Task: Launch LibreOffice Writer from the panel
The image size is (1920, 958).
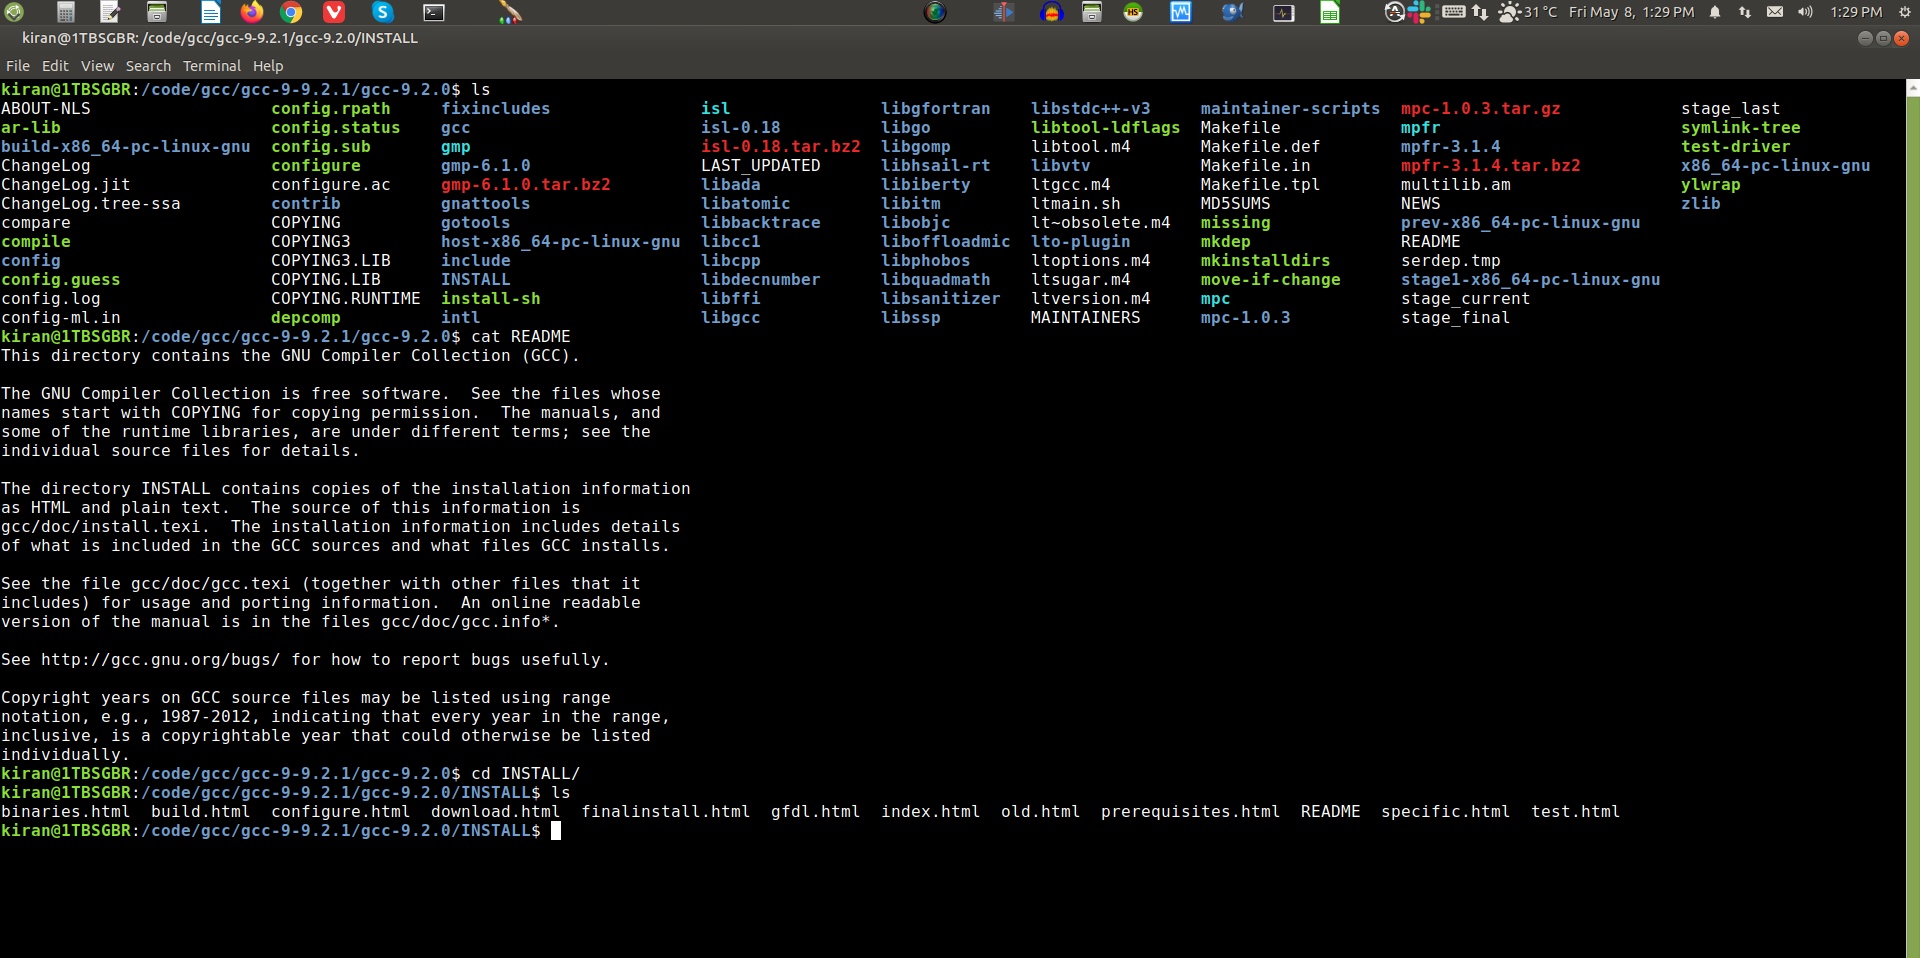Action: 210,12
